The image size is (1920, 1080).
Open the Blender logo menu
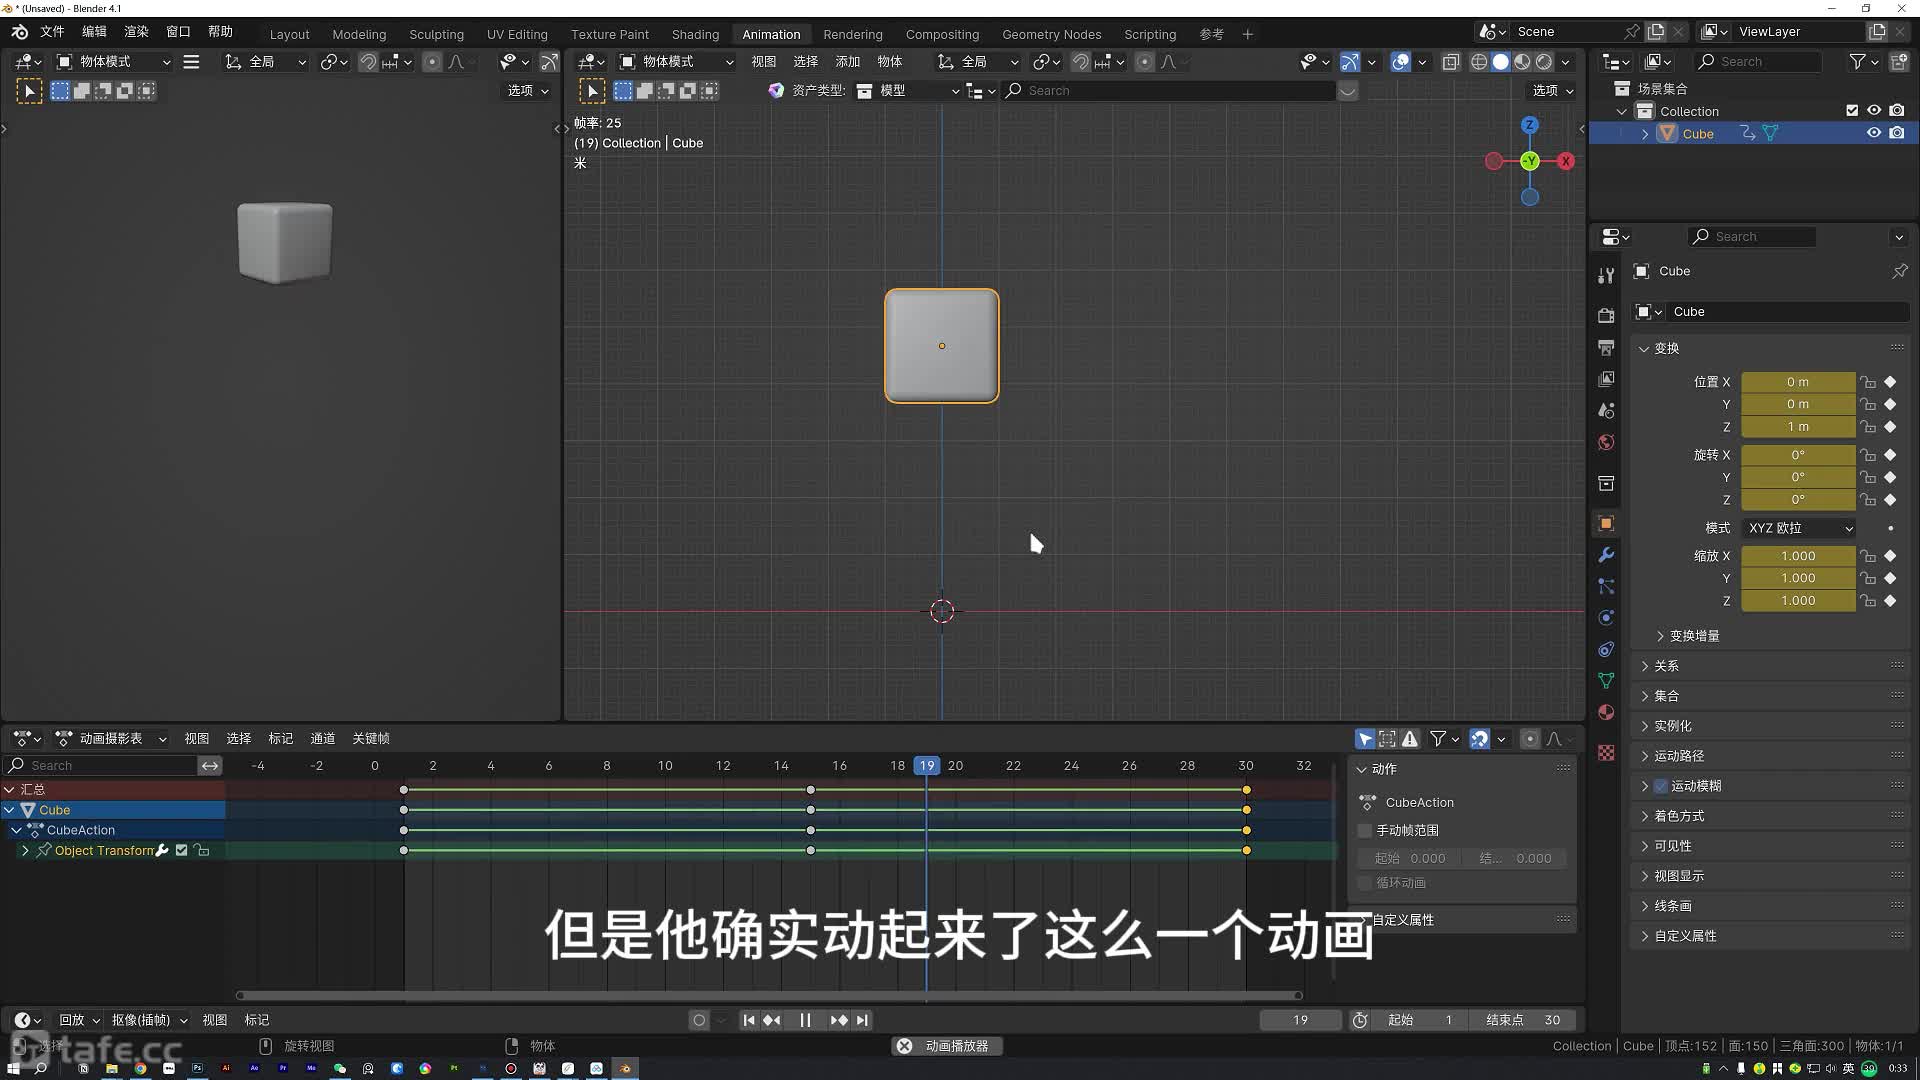tap(20, 32)
